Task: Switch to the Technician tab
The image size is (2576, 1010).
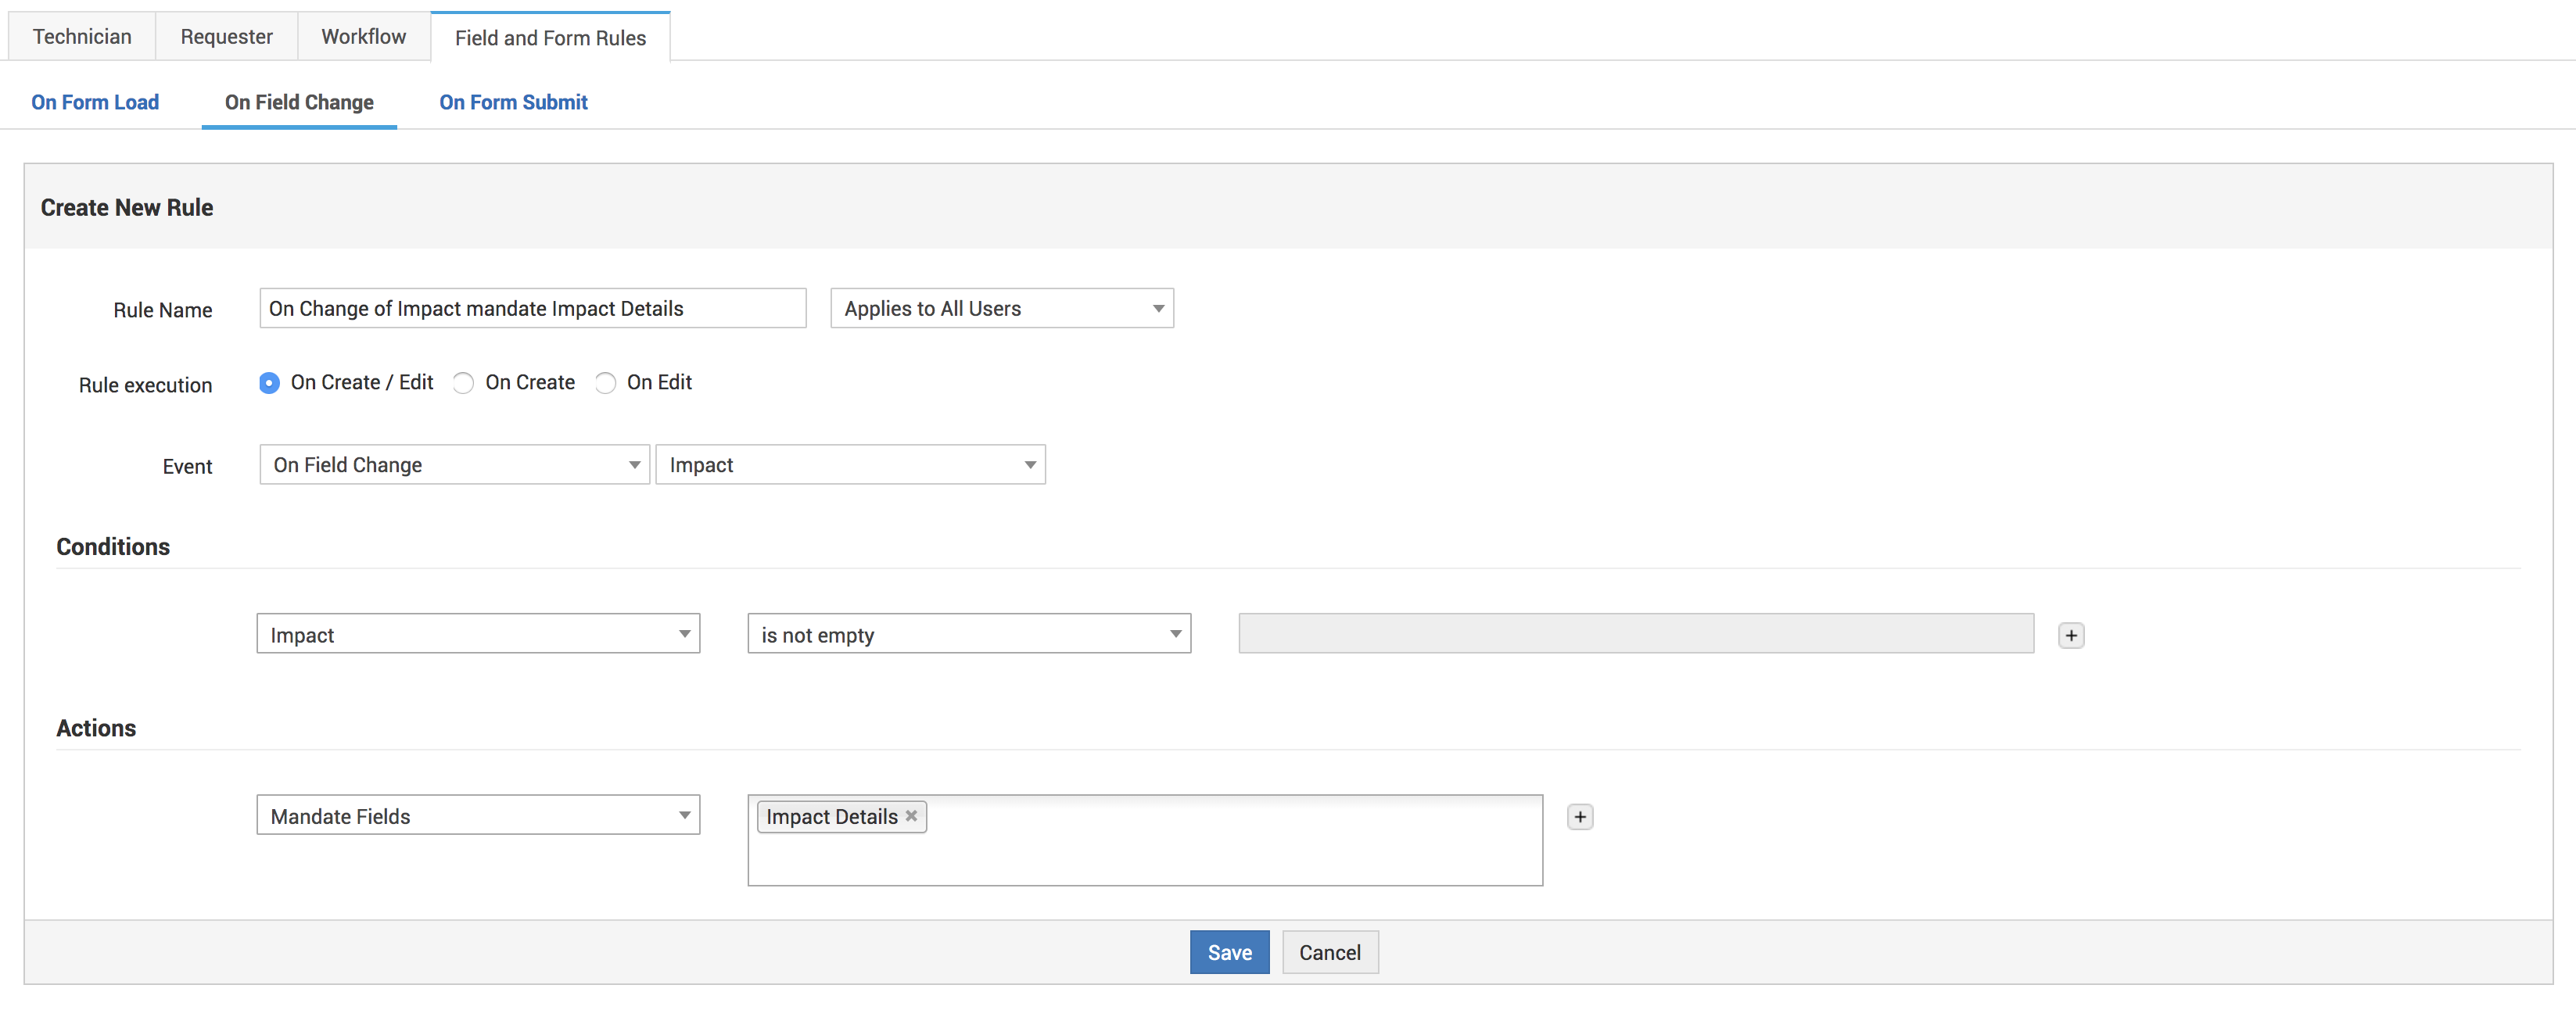Action: pos(82,37)
